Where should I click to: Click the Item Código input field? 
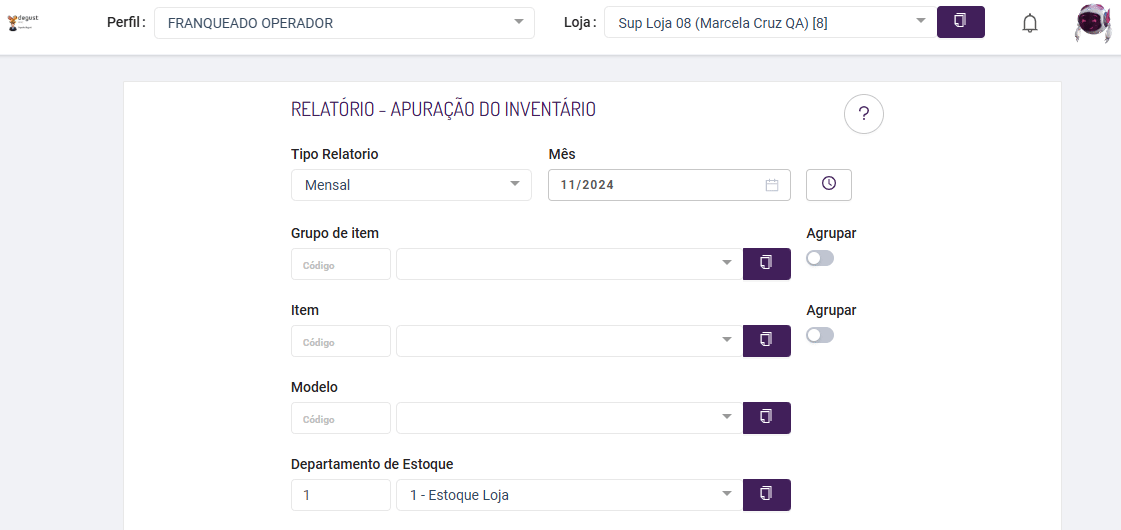coord(340,341)
